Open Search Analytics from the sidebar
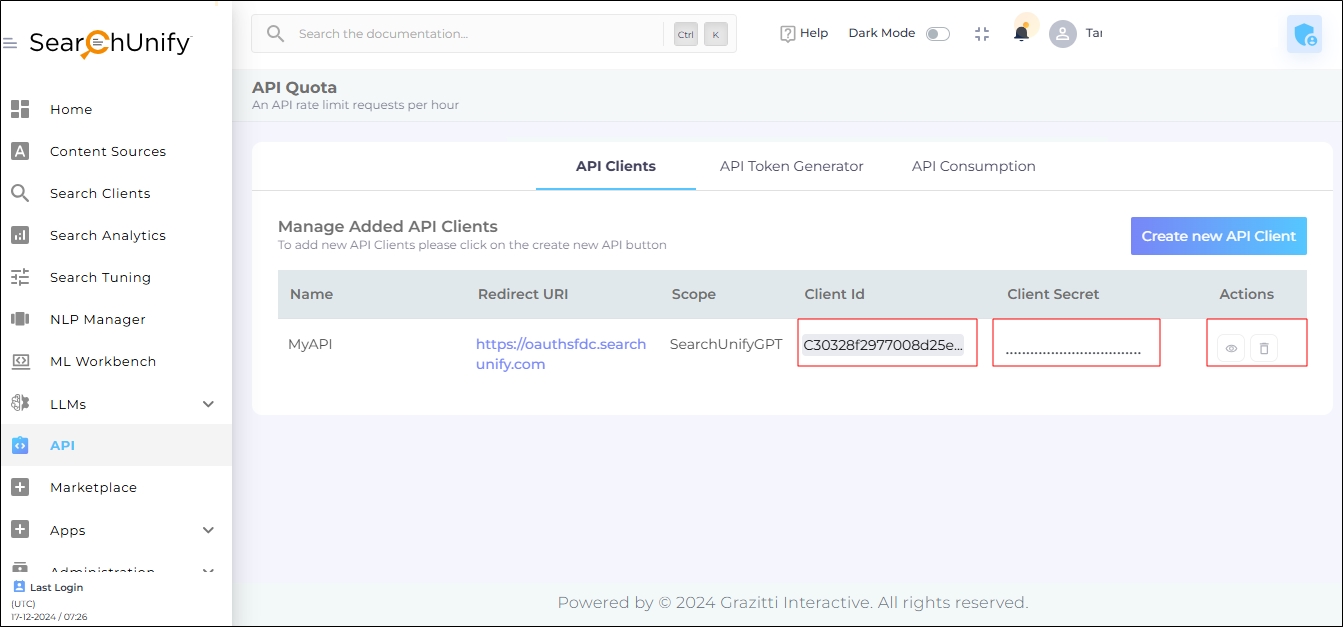Image resolution: width=1343 pixels, height=627 pixels. tap(107, 235)
